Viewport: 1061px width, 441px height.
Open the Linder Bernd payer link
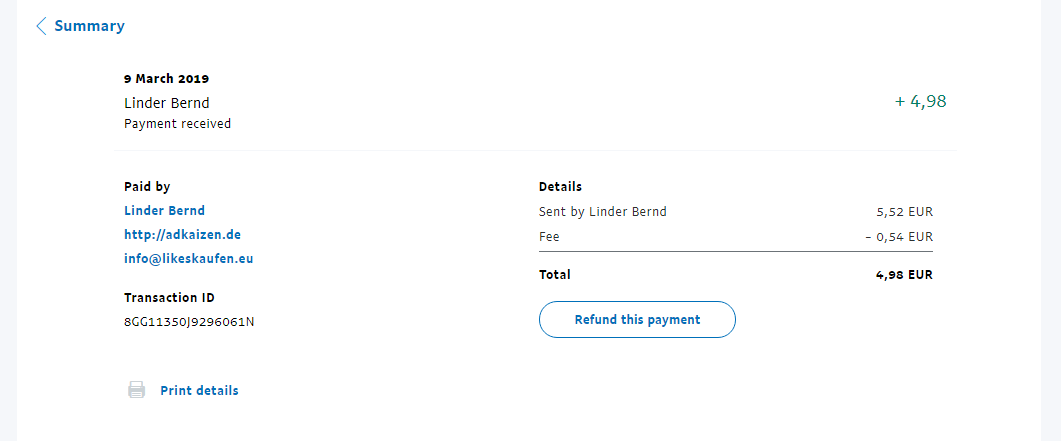coord(164,210)
